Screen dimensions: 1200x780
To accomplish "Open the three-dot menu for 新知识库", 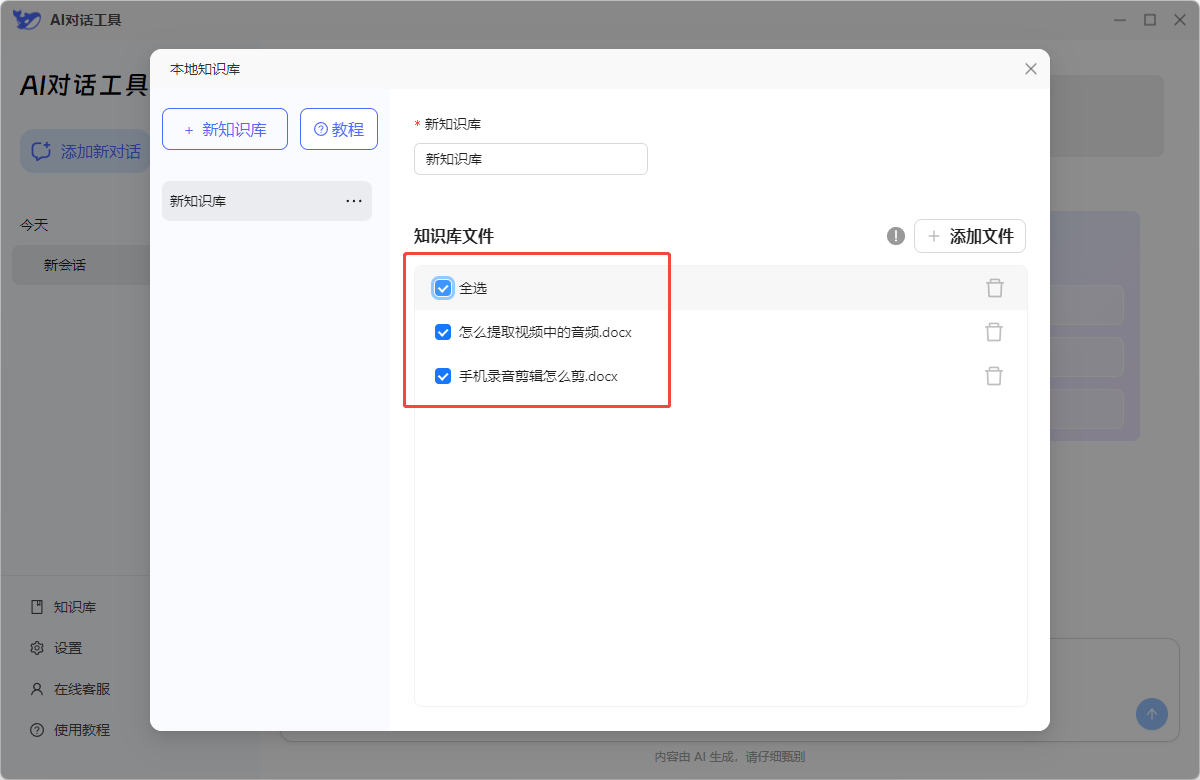I will pyautogui.click(x=354, y=201).
